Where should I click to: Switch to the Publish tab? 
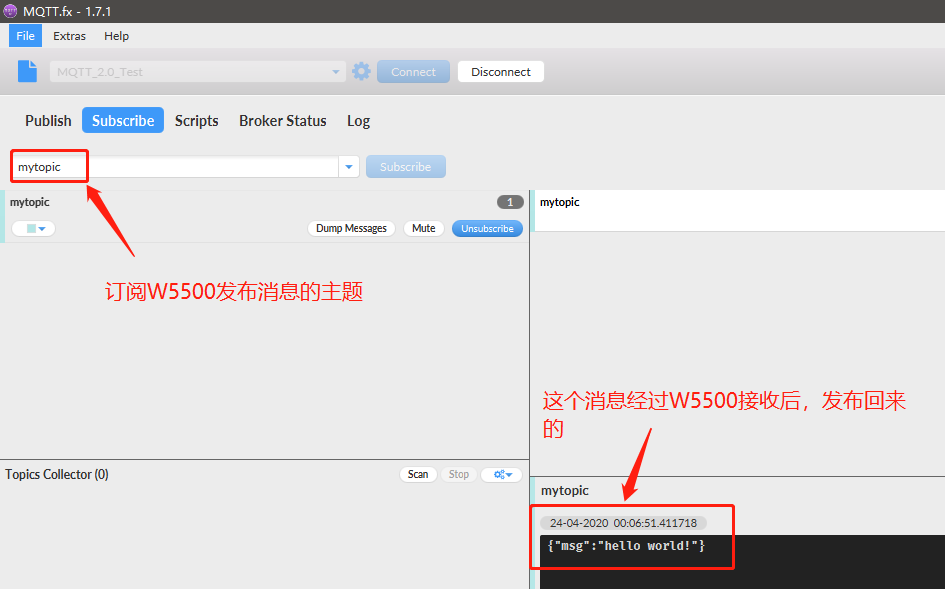(48, 121)
